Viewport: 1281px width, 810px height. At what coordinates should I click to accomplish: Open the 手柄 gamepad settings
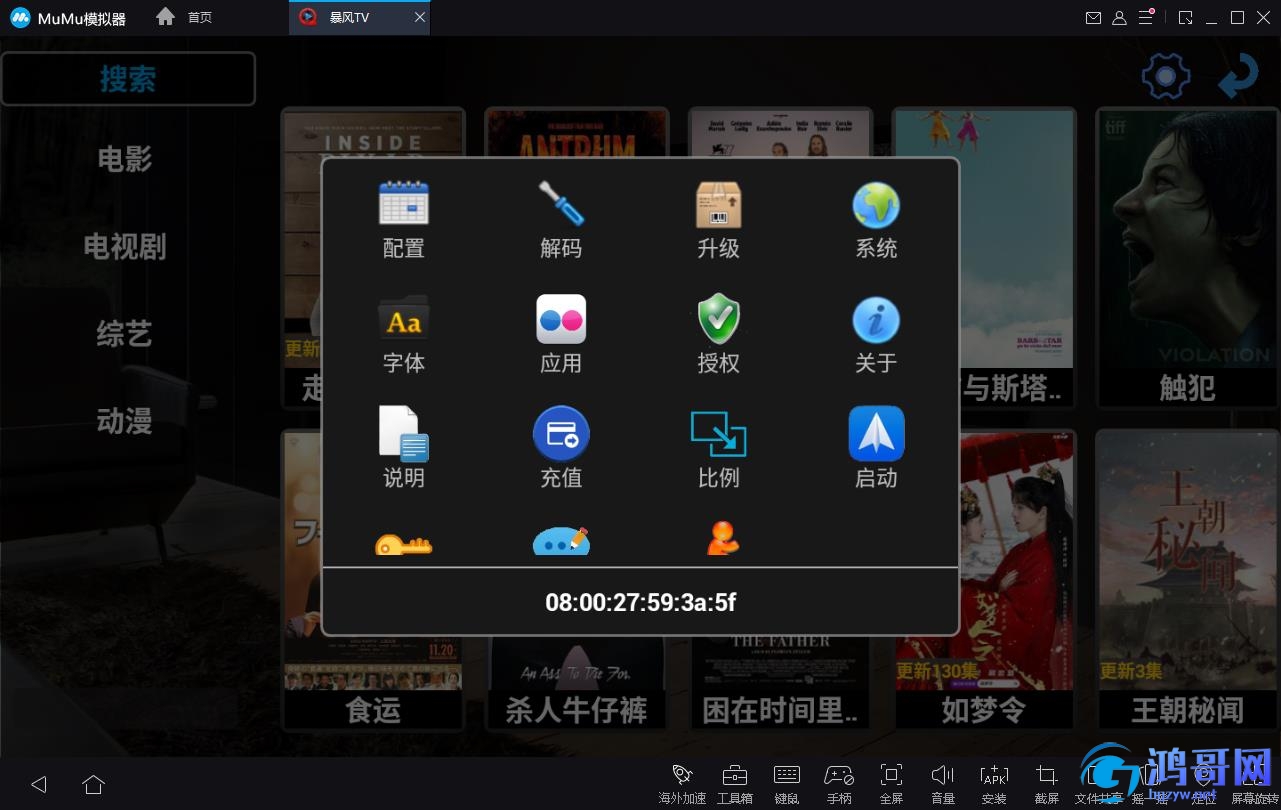(x=839, y=783)
